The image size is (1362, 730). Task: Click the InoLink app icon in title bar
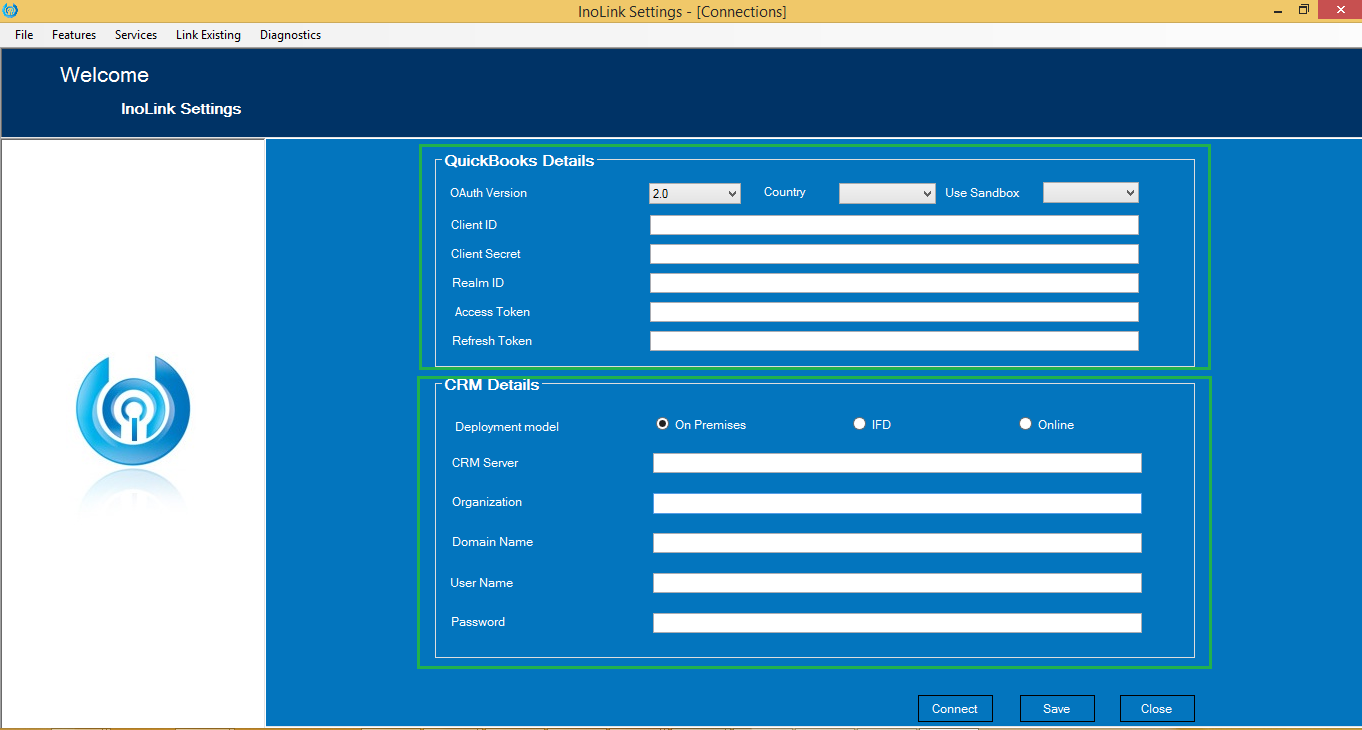pos(11,11)
